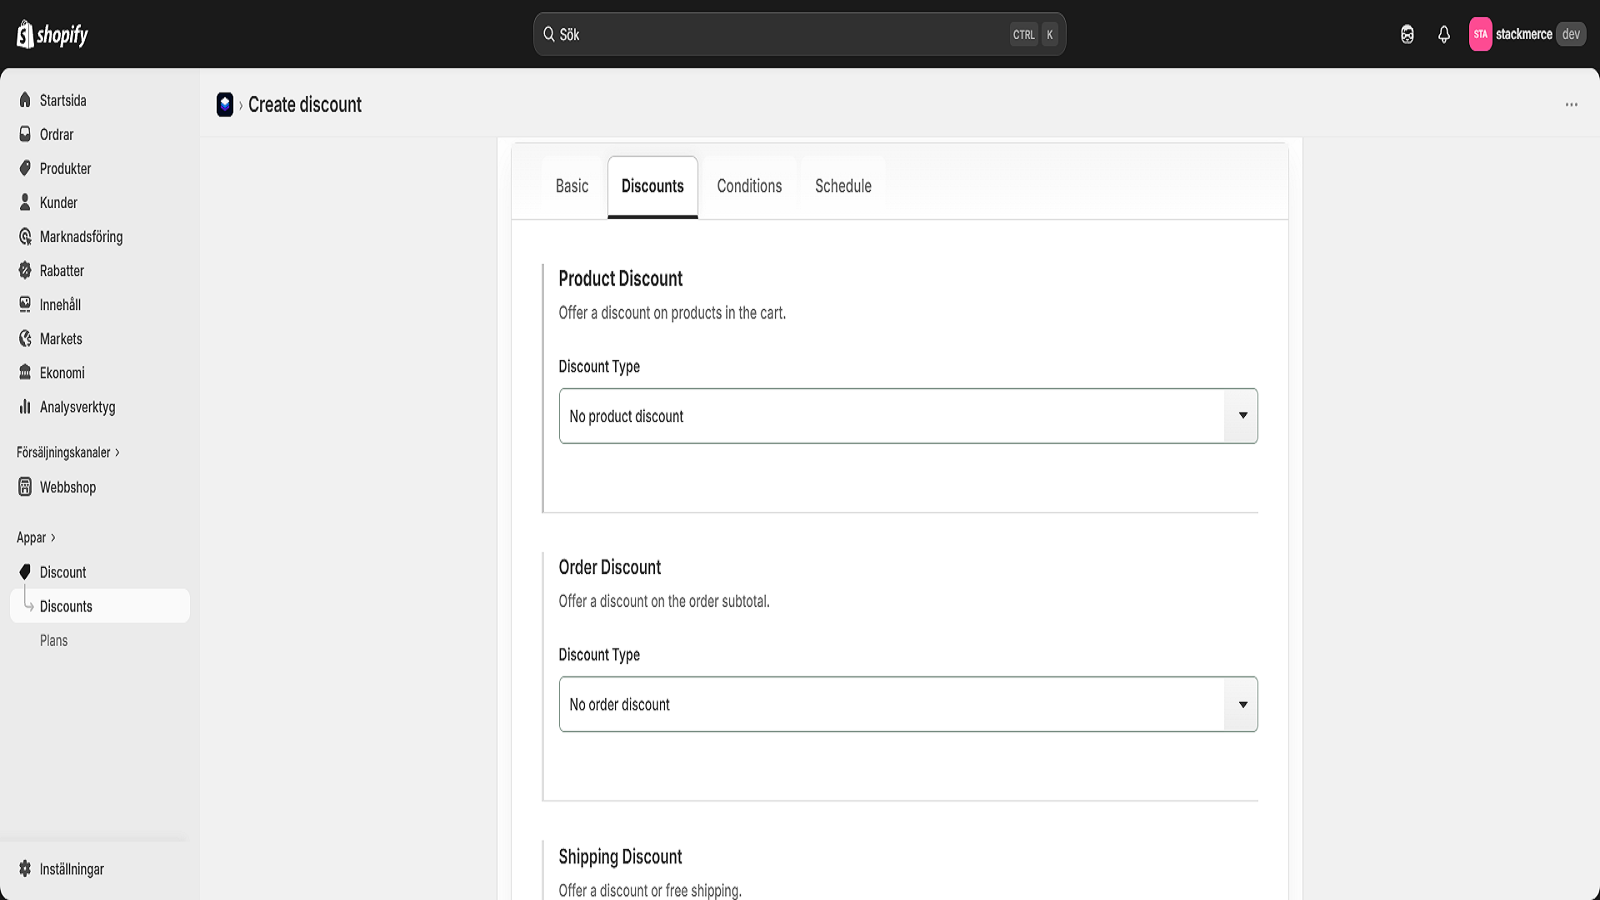Click the stackmerce store name

pyautogui.click(x=1524, y=34)
